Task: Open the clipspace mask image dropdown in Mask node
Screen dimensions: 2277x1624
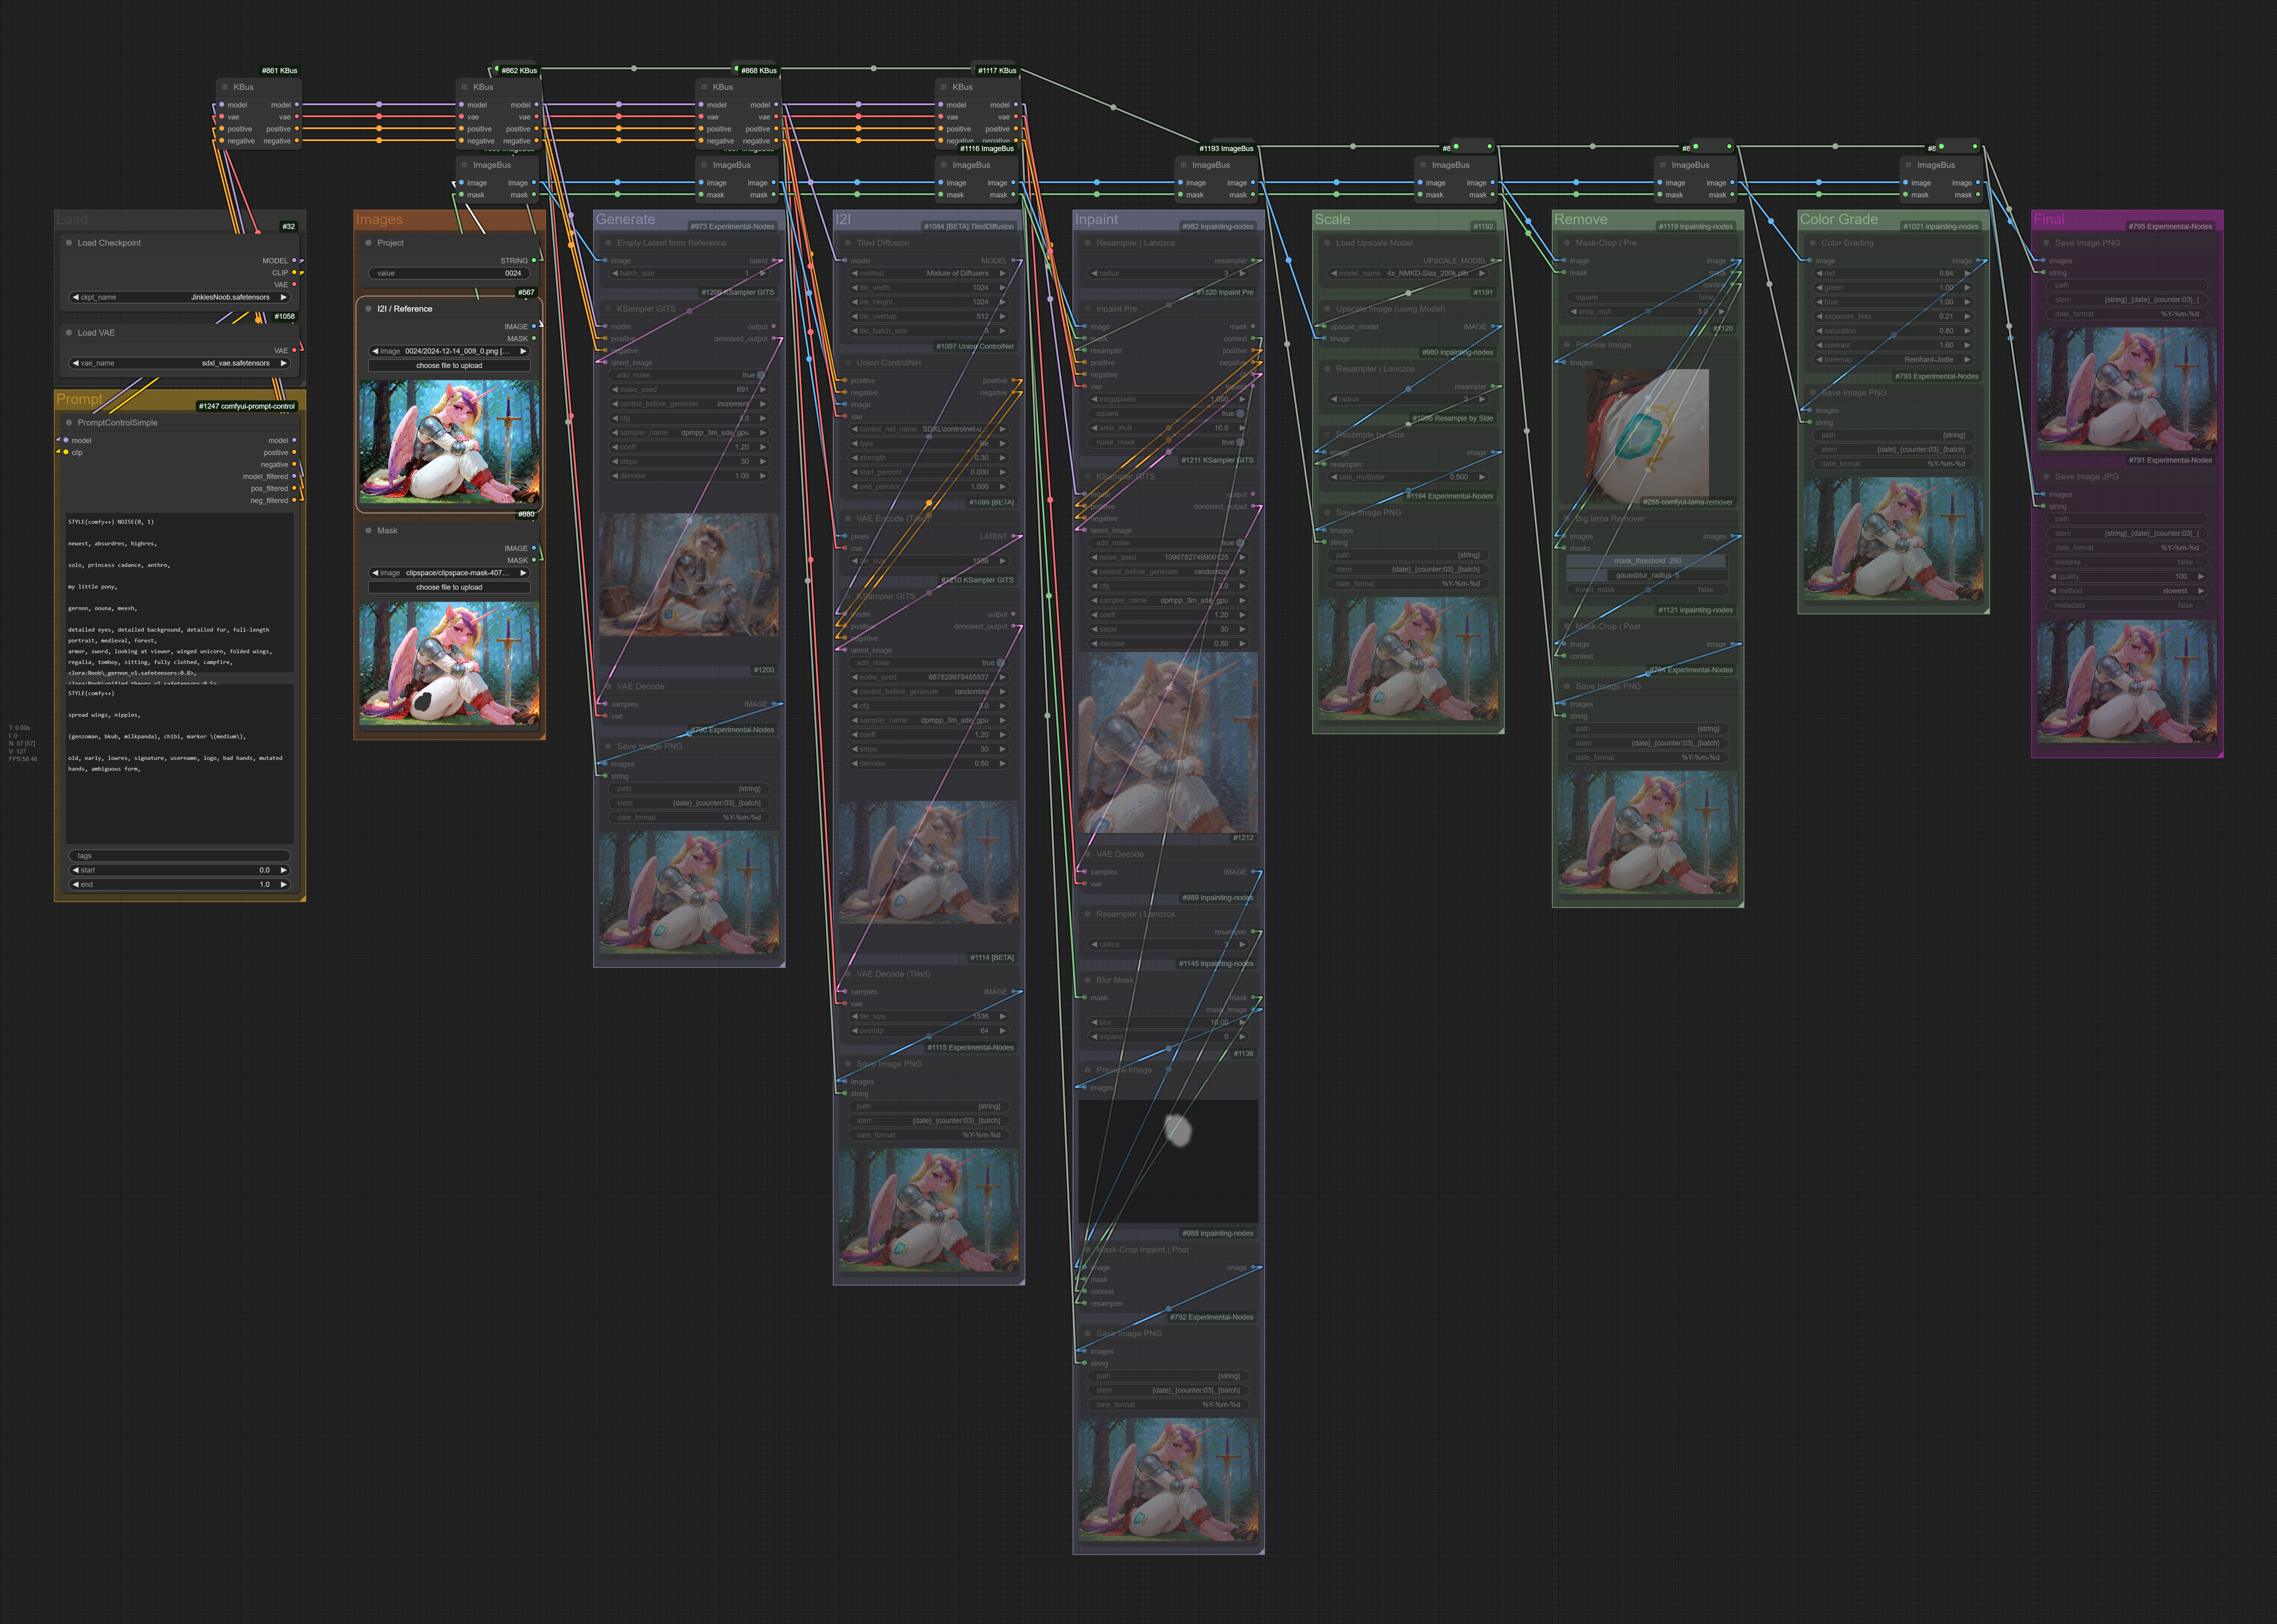Action: click(x=449, y=573)
